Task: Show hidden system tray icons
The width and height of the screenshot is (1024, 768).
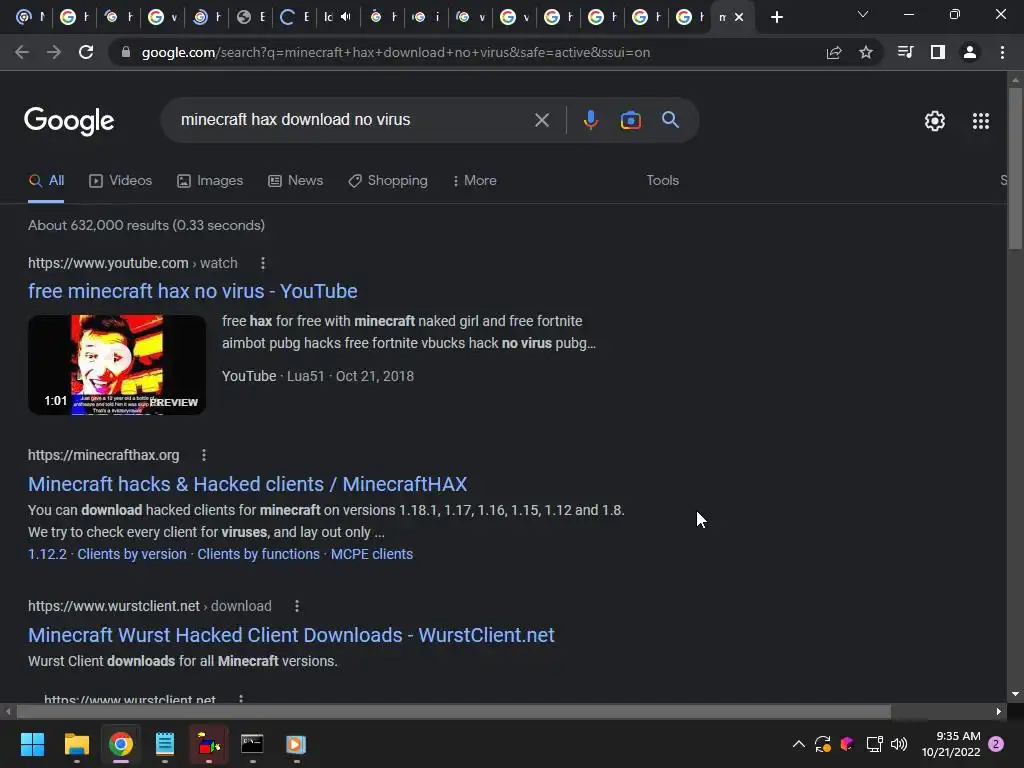Action: pos(798,744)
